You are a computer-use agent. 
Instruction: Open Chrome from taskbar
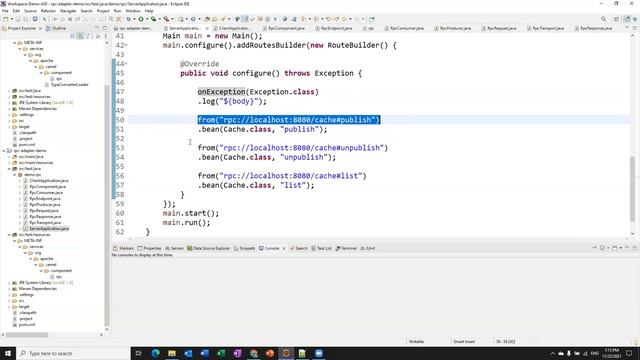click(x=253, y=353)
